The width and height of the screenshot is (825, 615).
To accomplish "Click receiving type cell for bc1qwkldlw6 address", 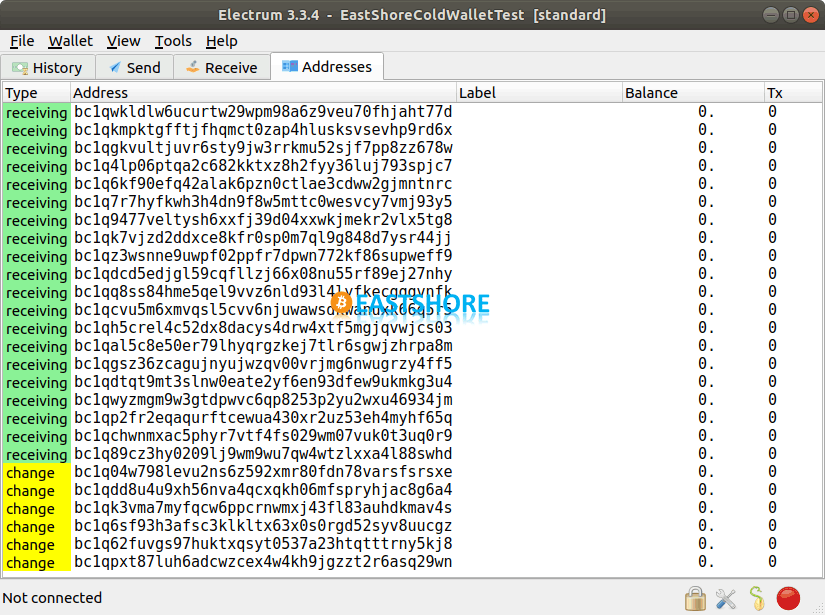I will tap(36, 113).
